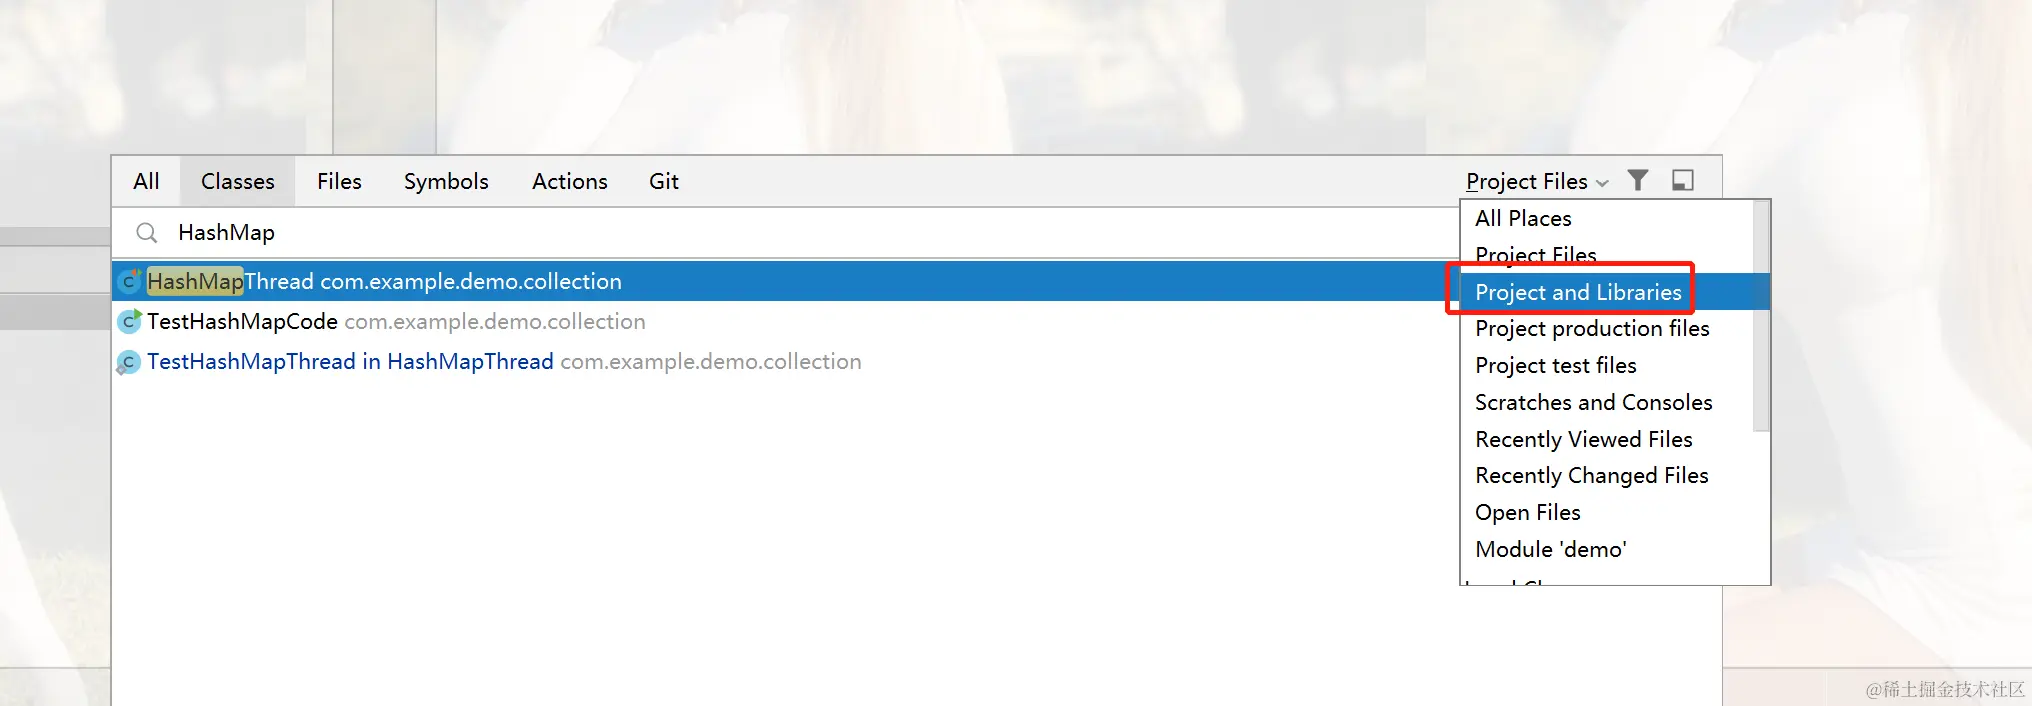Switch to the Classes tab
Image resolution: width=2032 pixels, height=706 pixels.
(x=238, y=181)
